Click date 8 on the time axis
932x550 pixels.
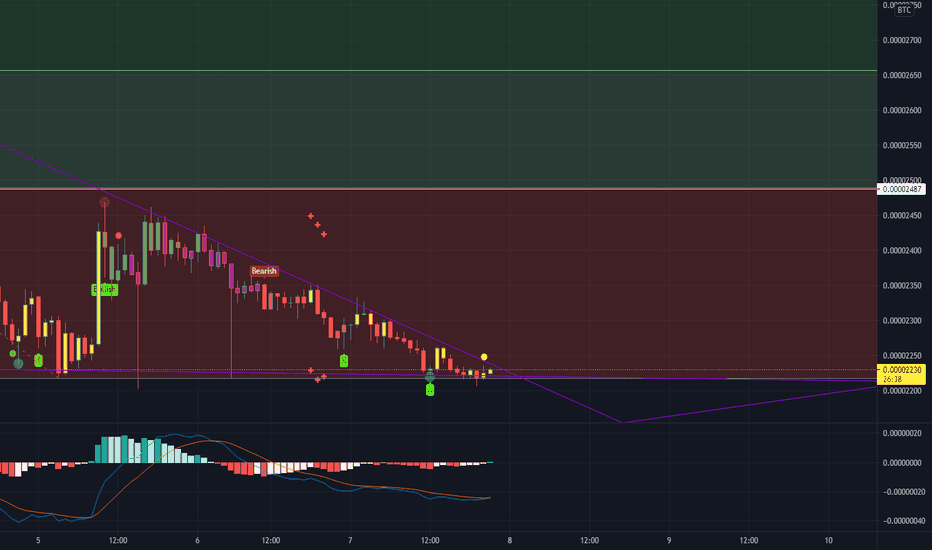[x=509, y=540]
